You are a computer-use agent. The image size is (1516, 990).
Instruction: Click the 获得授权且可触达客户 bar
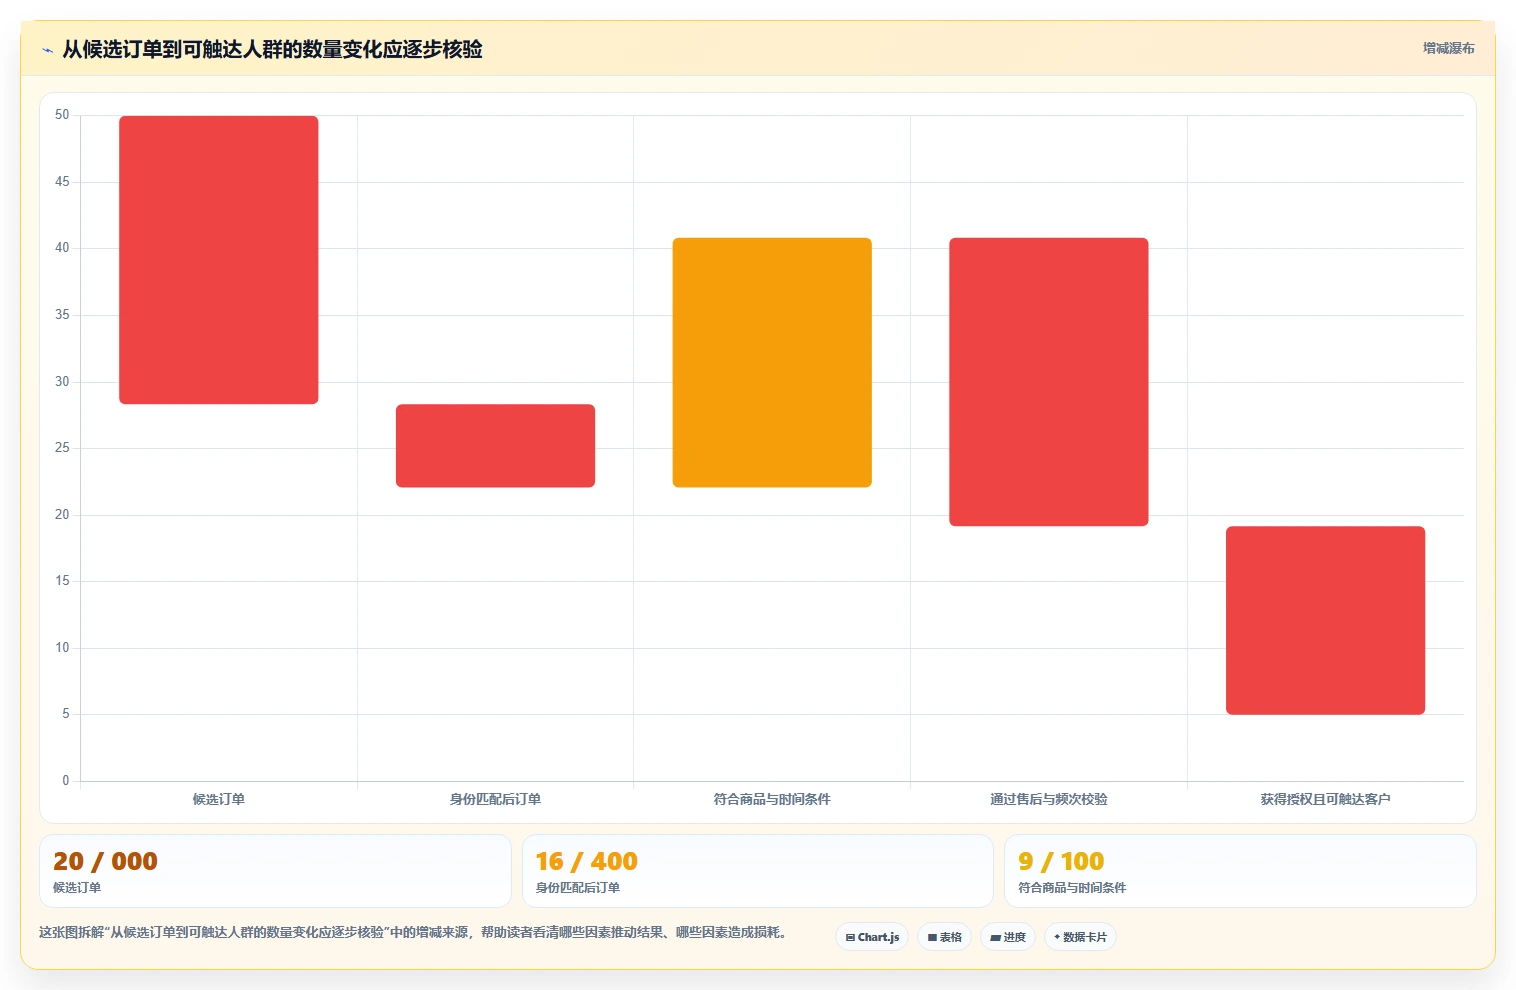pyautogui.click(x=1325, y=620)
